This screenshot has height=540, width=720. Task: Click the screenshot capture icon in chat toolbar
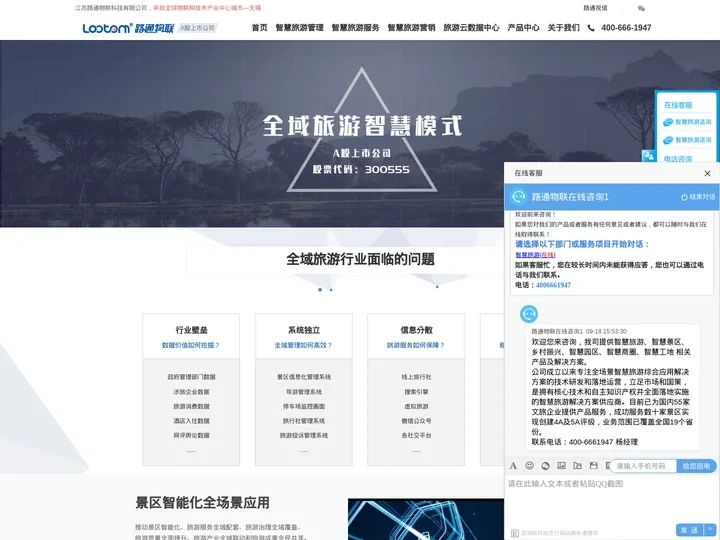pyautogui.click(x=545, y=466)
